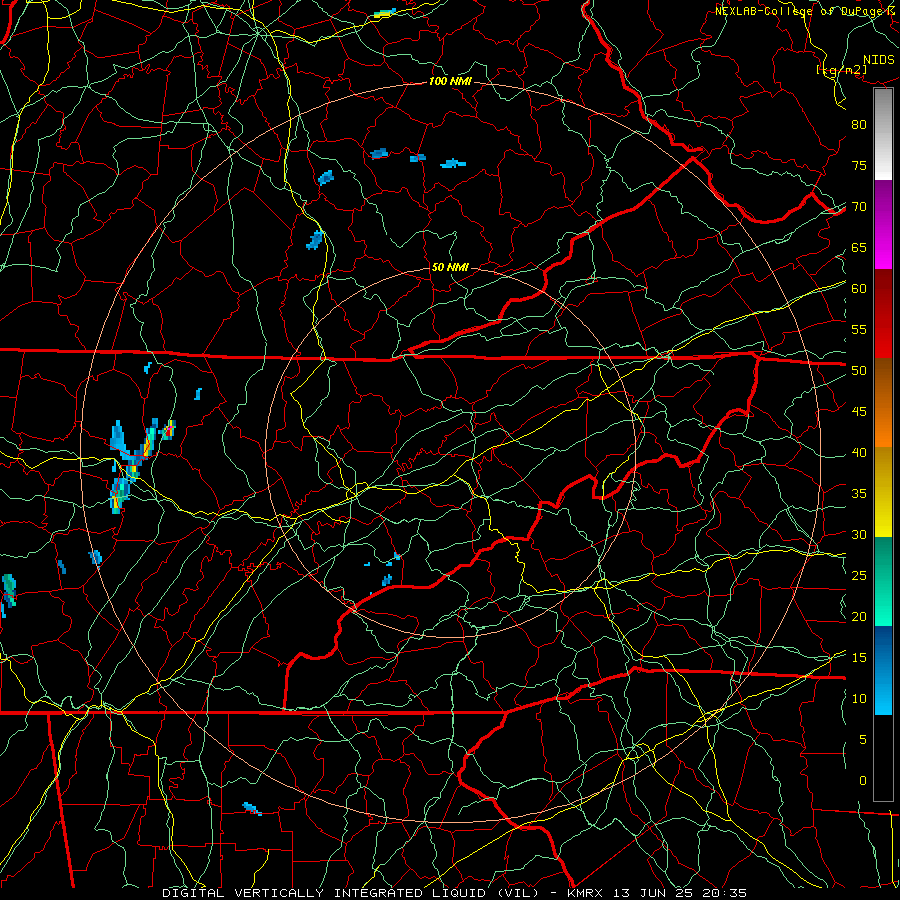Pick the blue segment of the color bar
This screenshot has height=900, width=900.
[883, 670]
